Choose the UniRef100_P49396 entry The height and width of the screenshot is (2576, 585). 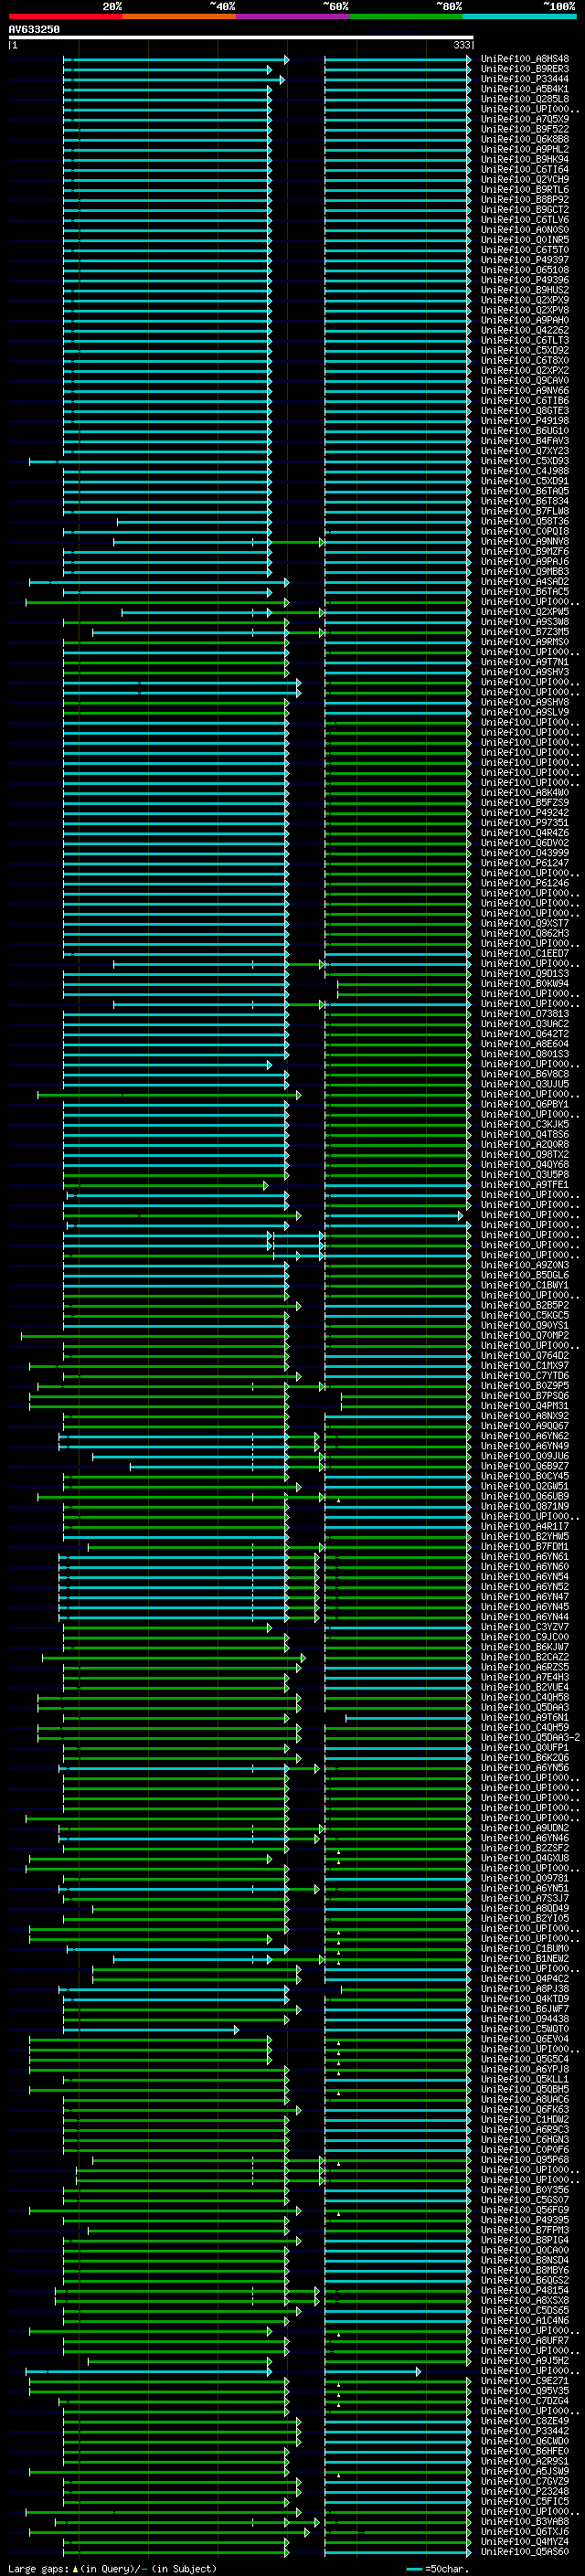[525, 280]
